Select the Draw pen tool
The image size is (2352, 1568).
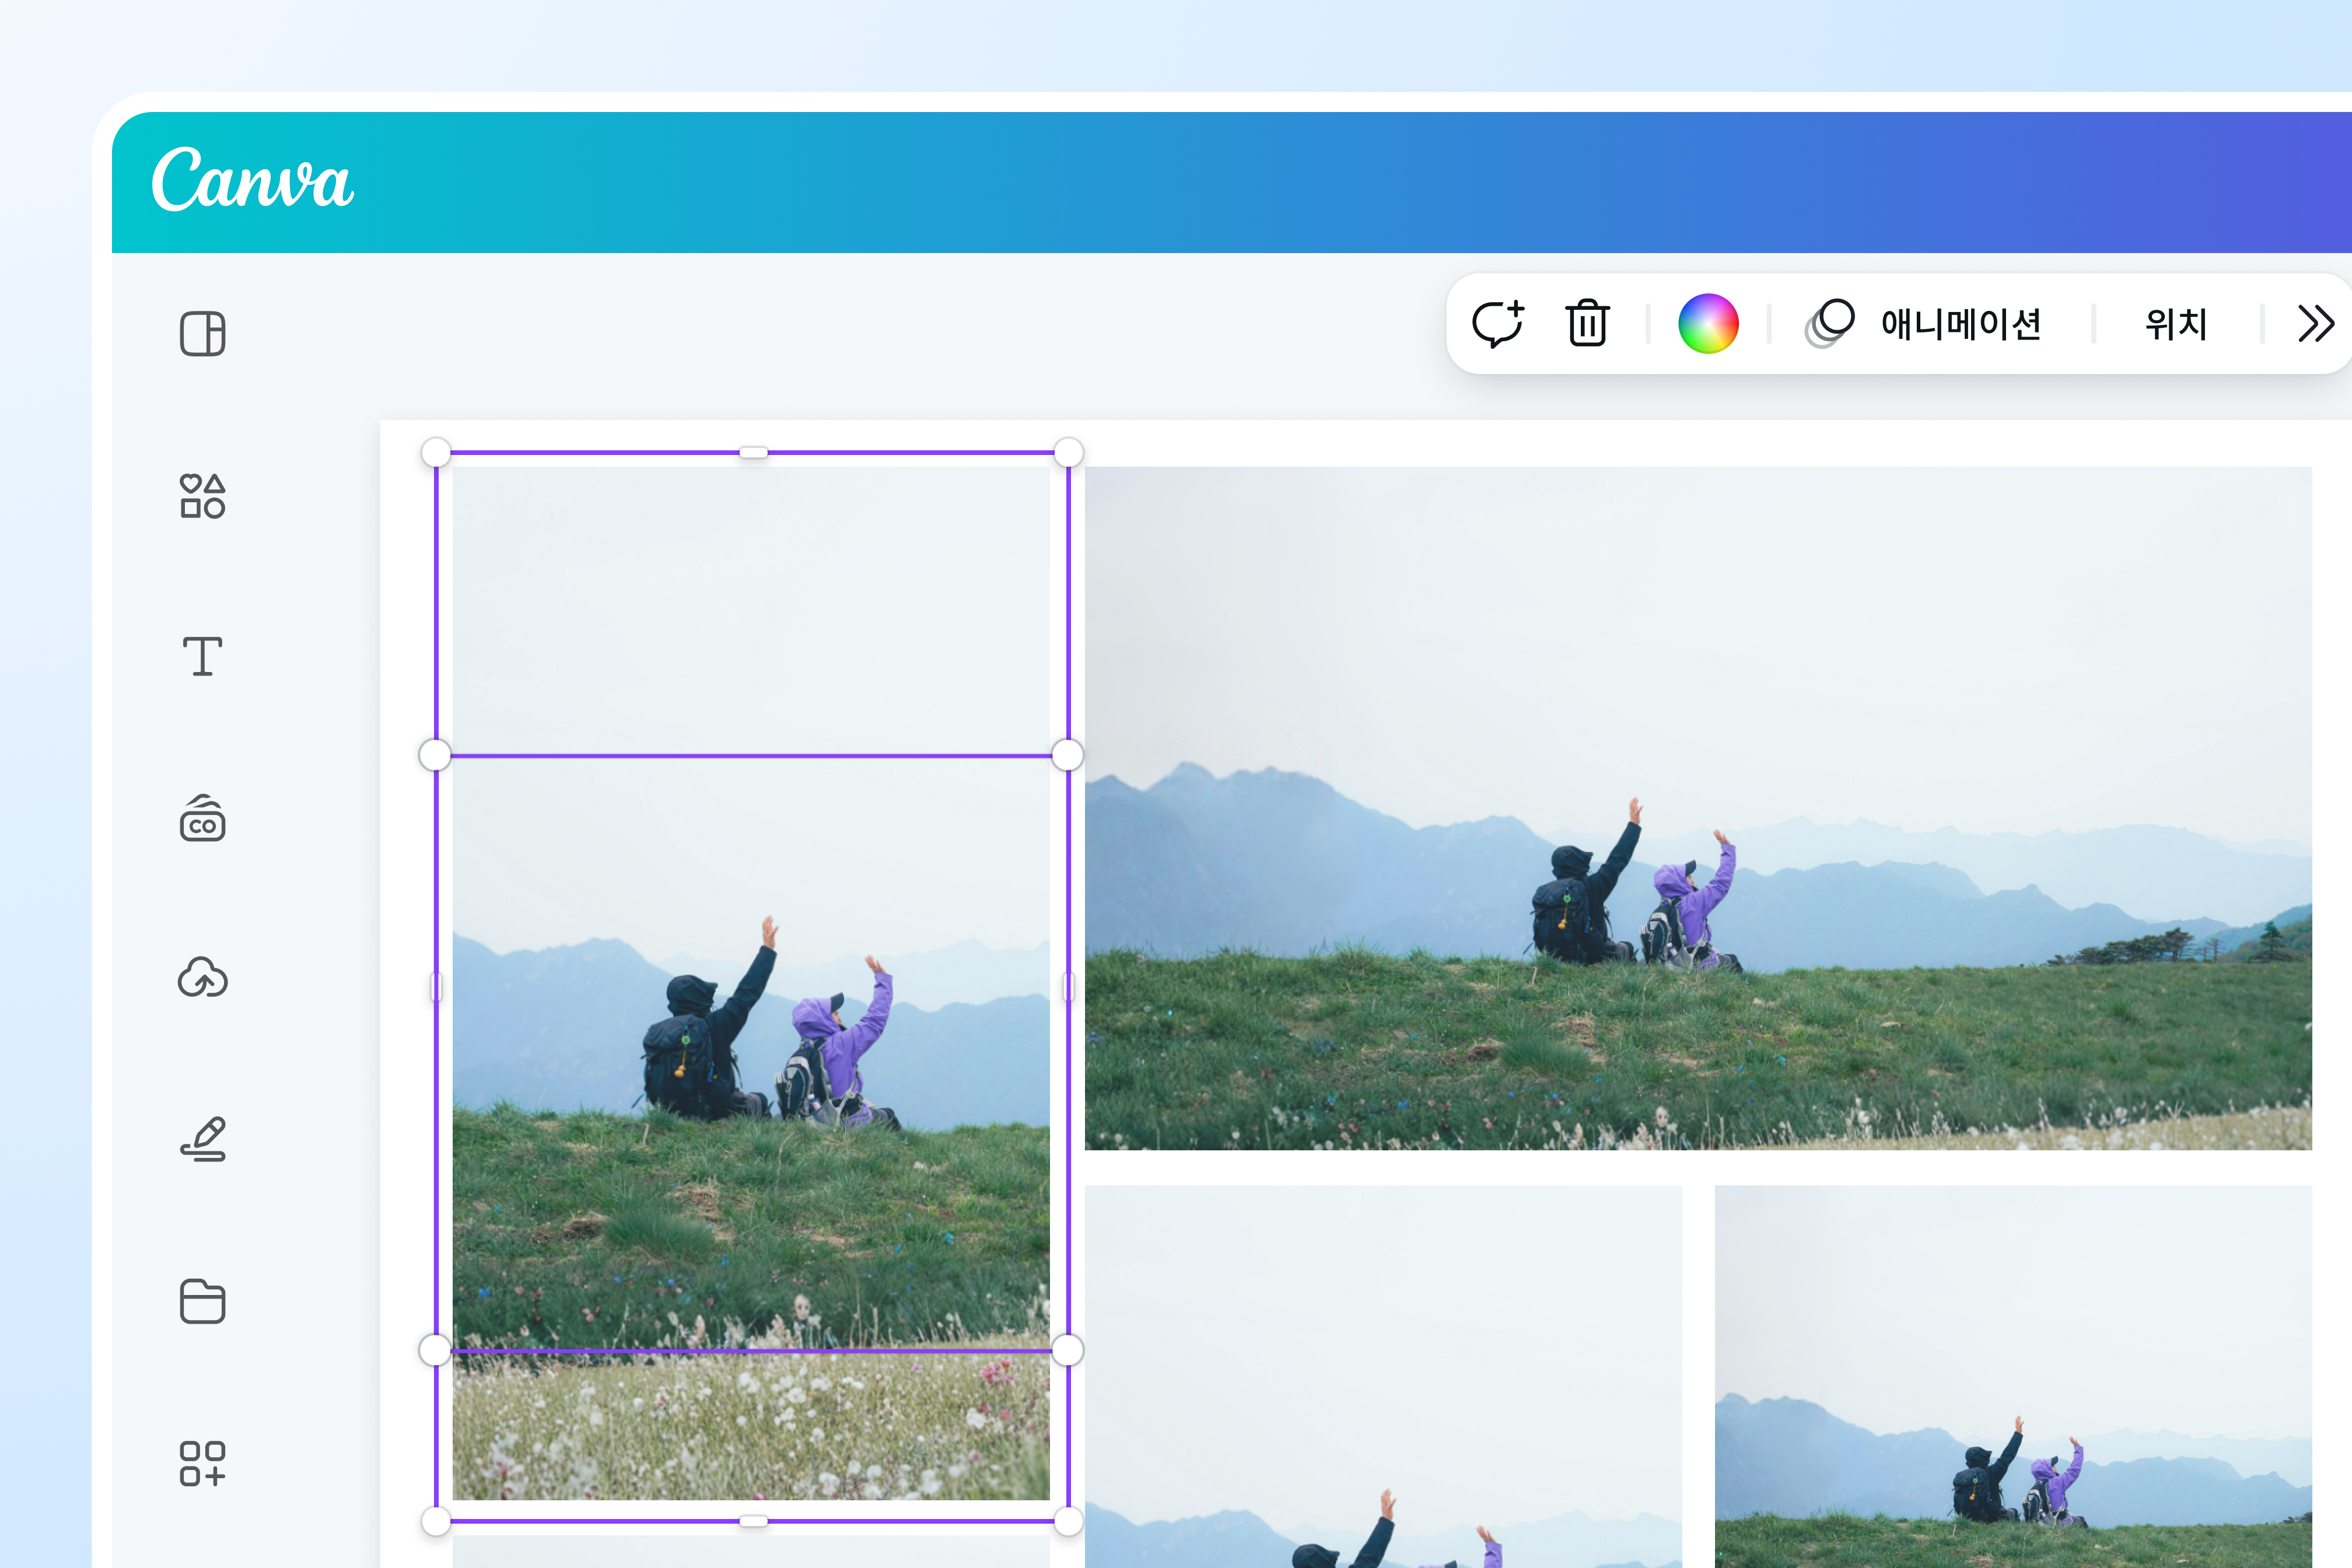pos(203,1139)
